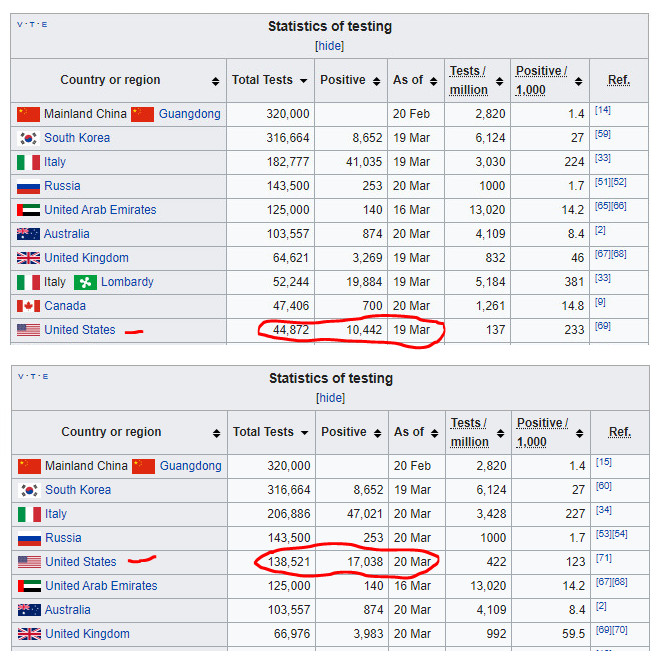
Task: Open Italy link in top table
Action: point(55,162)
